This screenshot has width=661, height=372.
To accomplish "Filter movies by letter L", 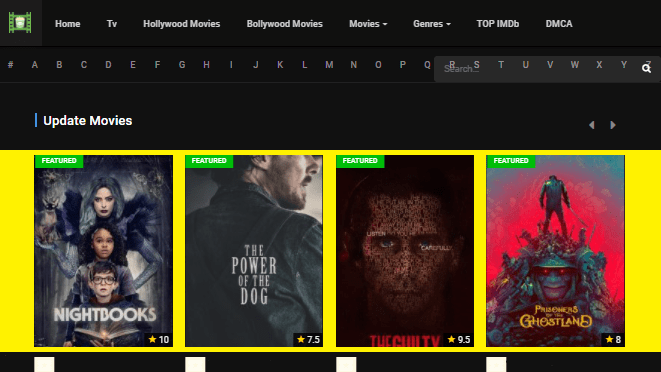I will pyautogui.click(x=304, y=65).
